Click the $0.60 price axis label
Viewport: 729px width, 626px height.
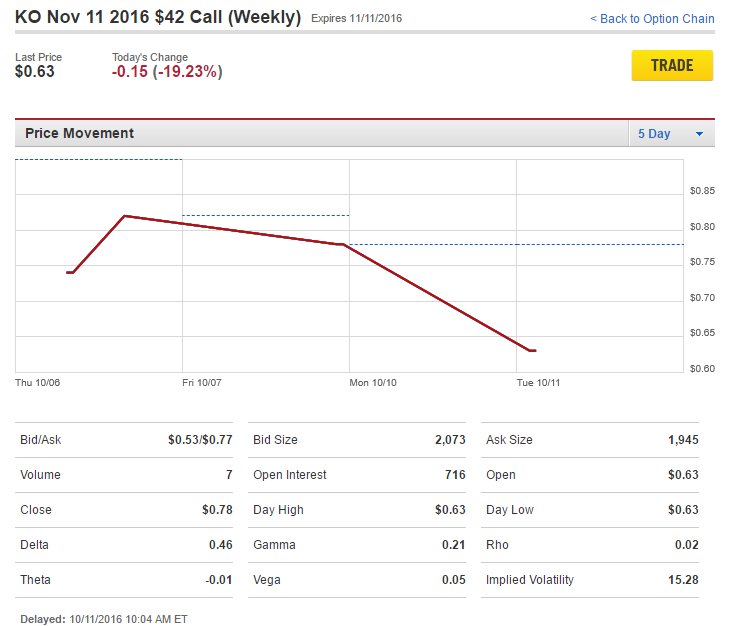(x=702, y=369)
